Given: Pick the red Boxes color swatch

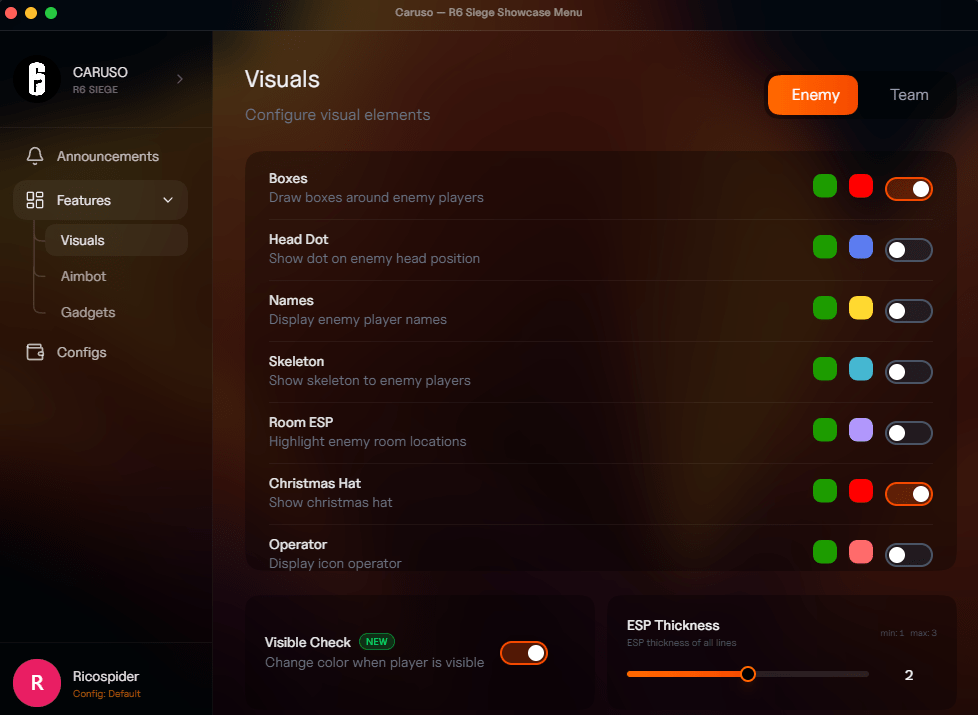Looking at the screenshot, I should (x=861, y=186).
